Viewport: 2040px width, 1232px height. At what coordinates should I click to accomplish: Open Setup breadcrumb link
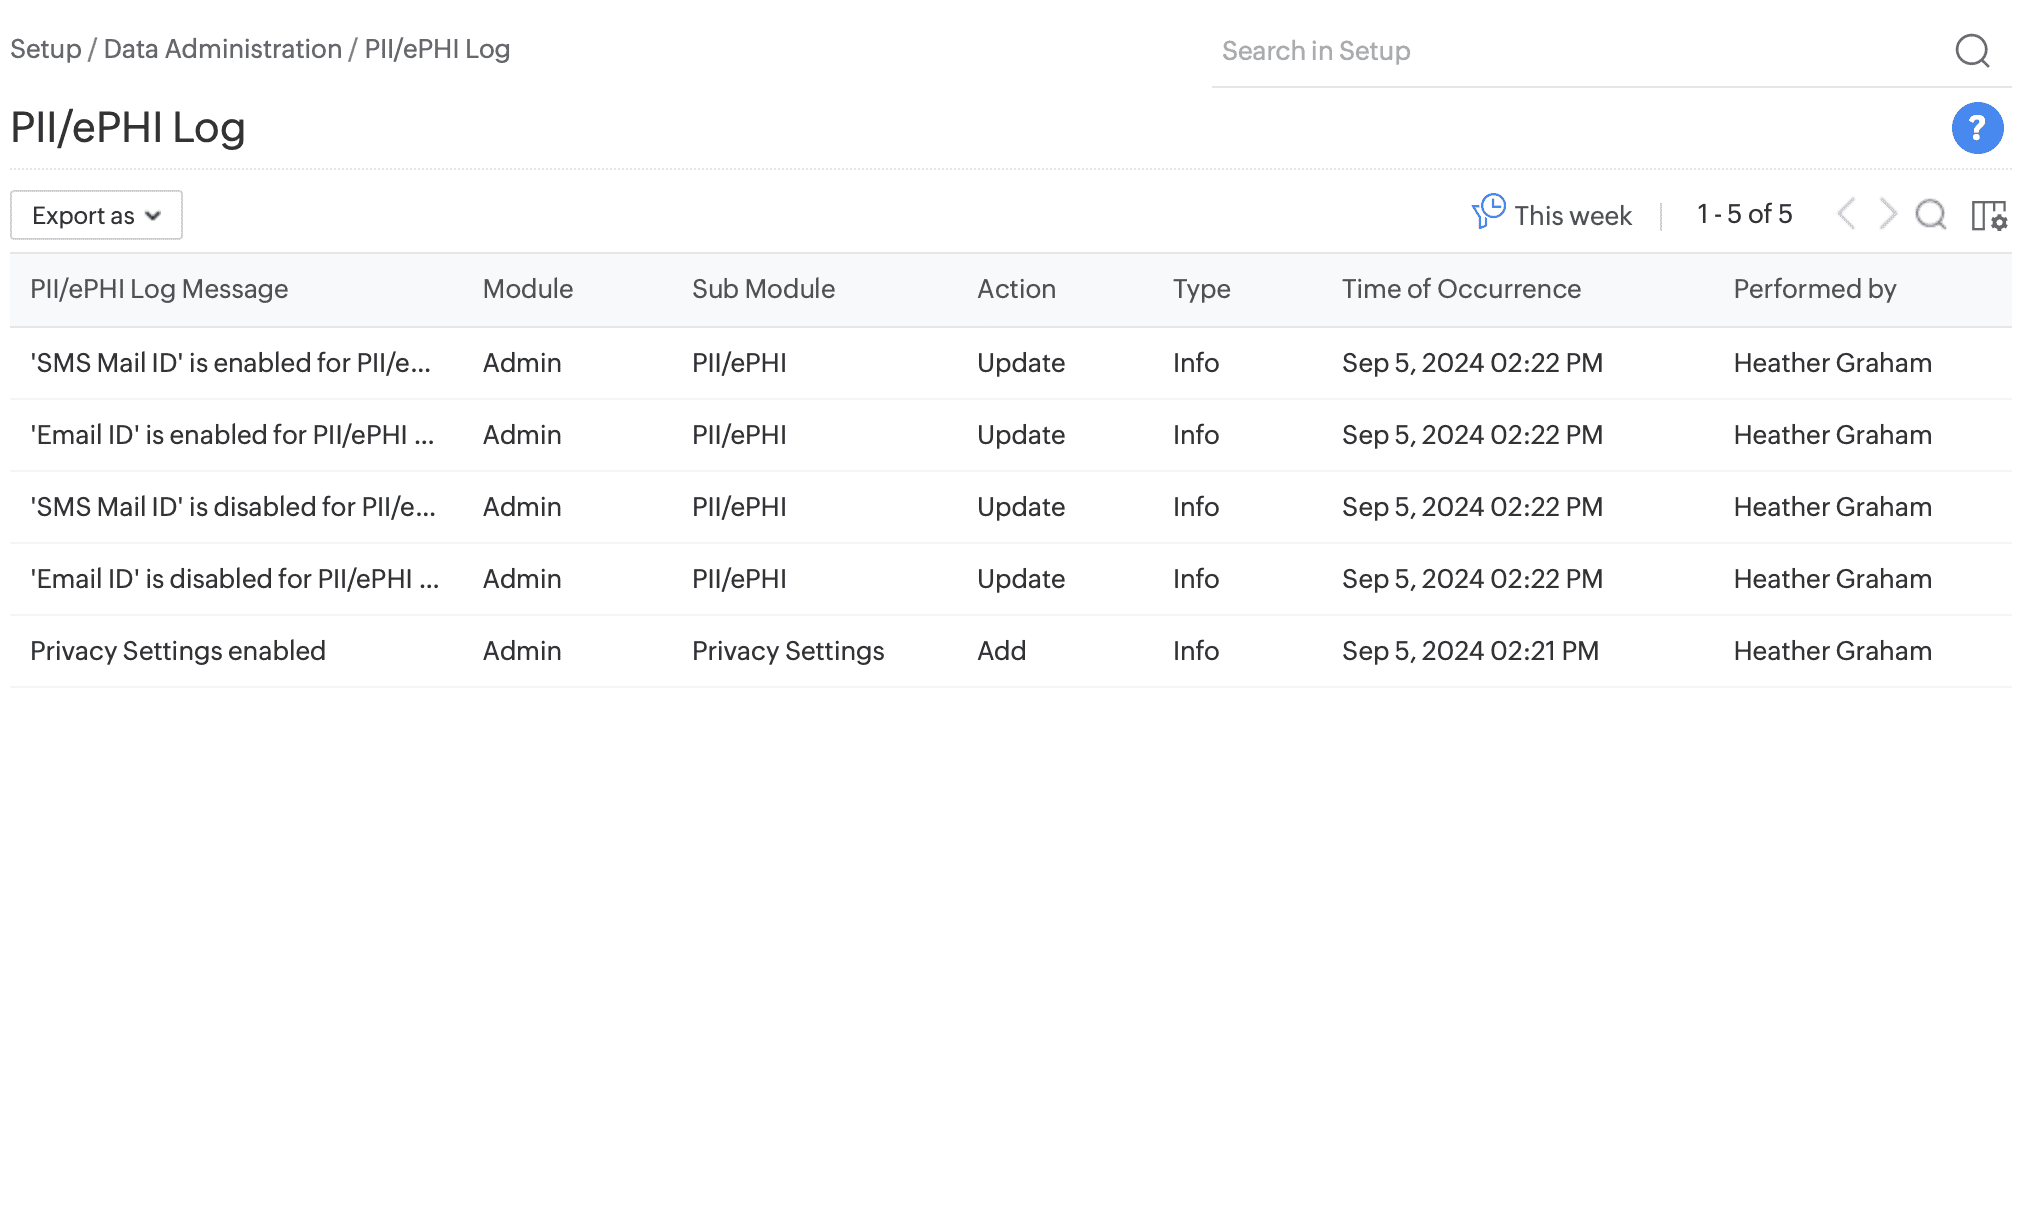45,49
